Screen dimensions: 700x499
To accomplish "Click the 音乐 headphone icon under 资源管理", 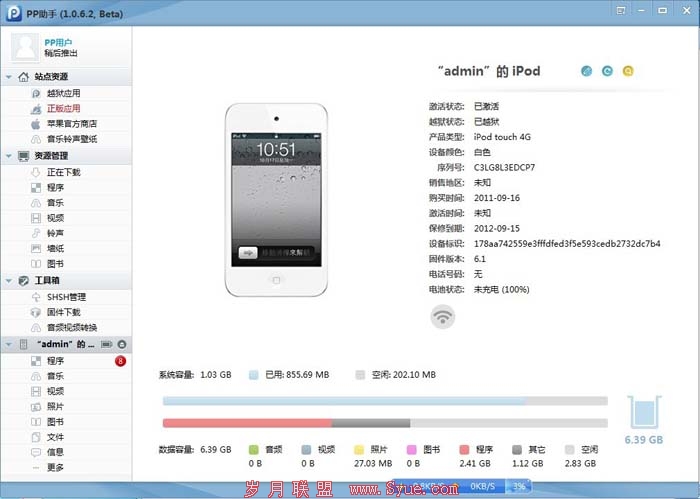I will 36,203.
